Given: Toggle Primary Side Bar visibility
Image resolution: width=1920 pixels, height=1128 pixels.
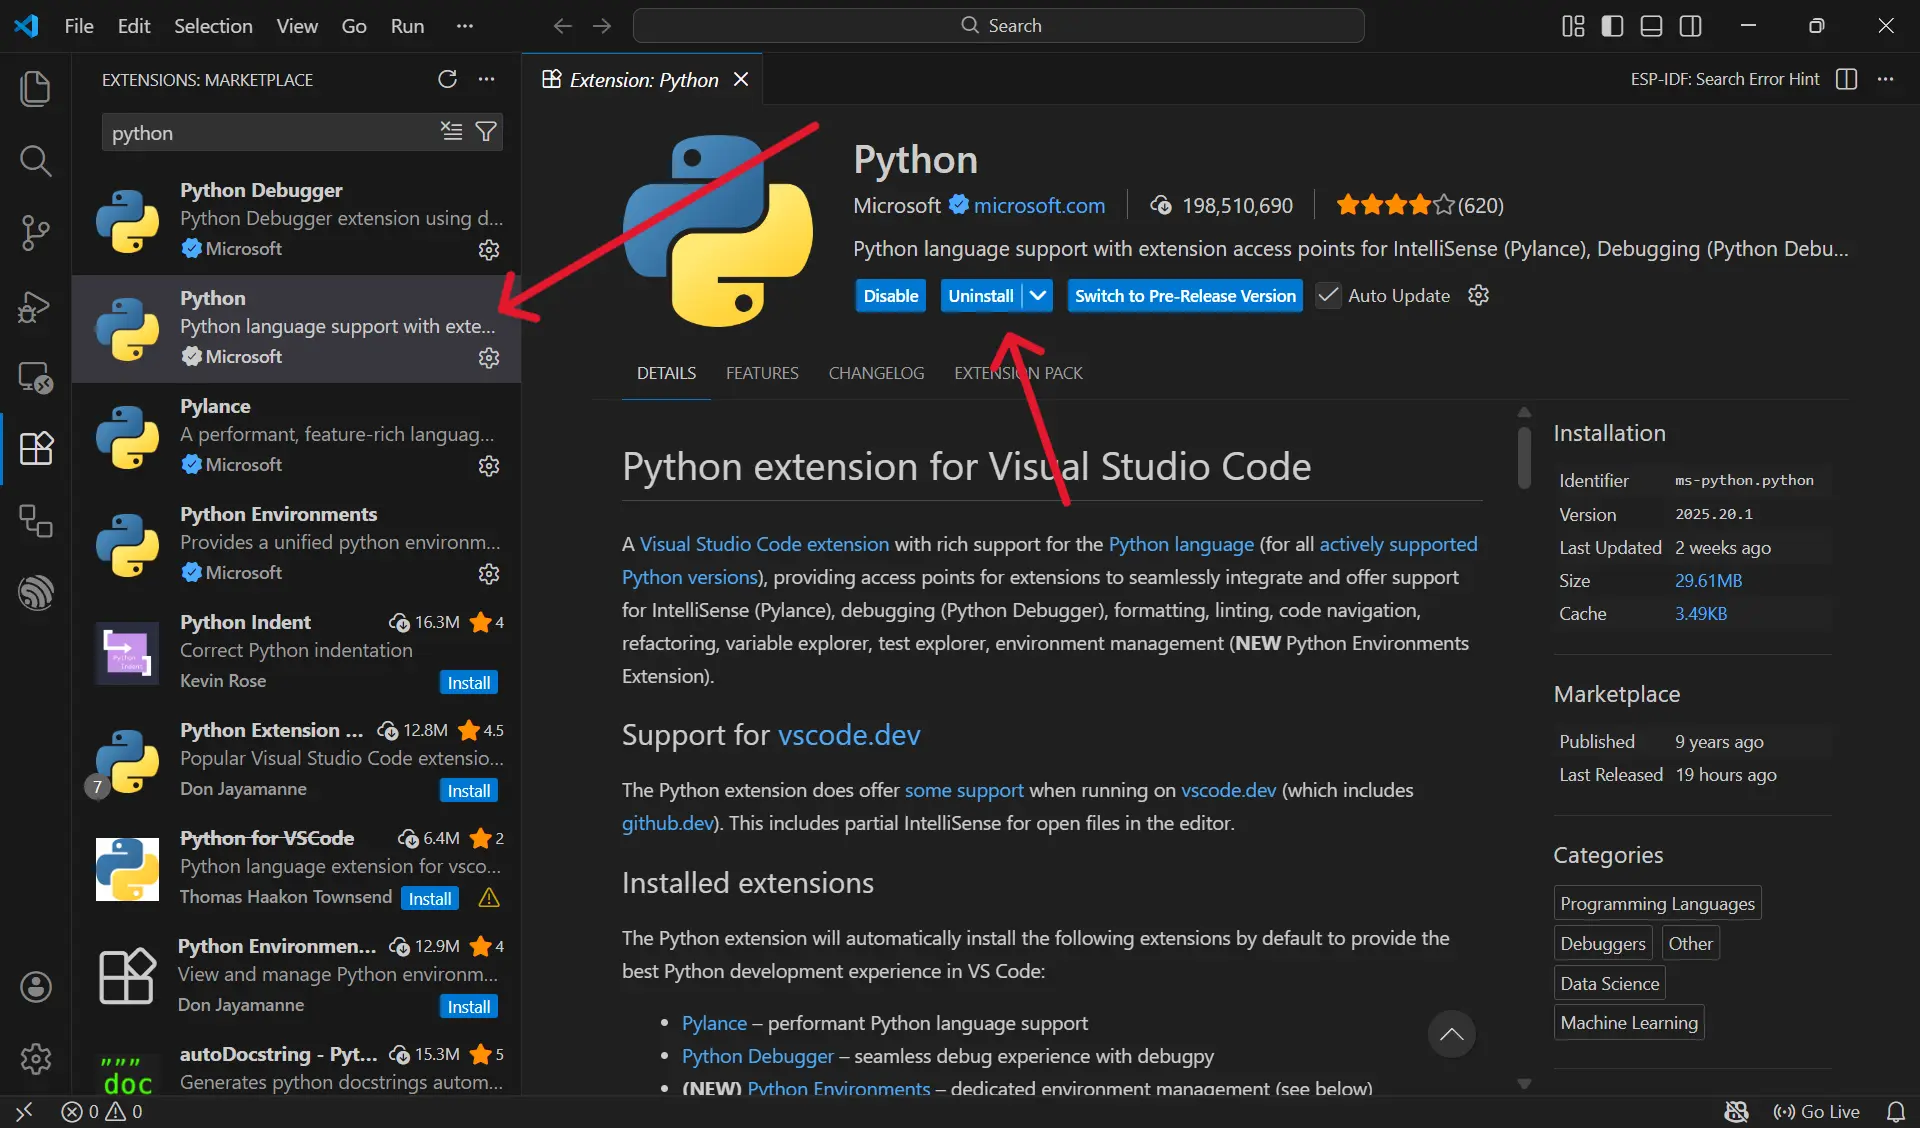Looking at the screenshot, I should click(1612, 26).
